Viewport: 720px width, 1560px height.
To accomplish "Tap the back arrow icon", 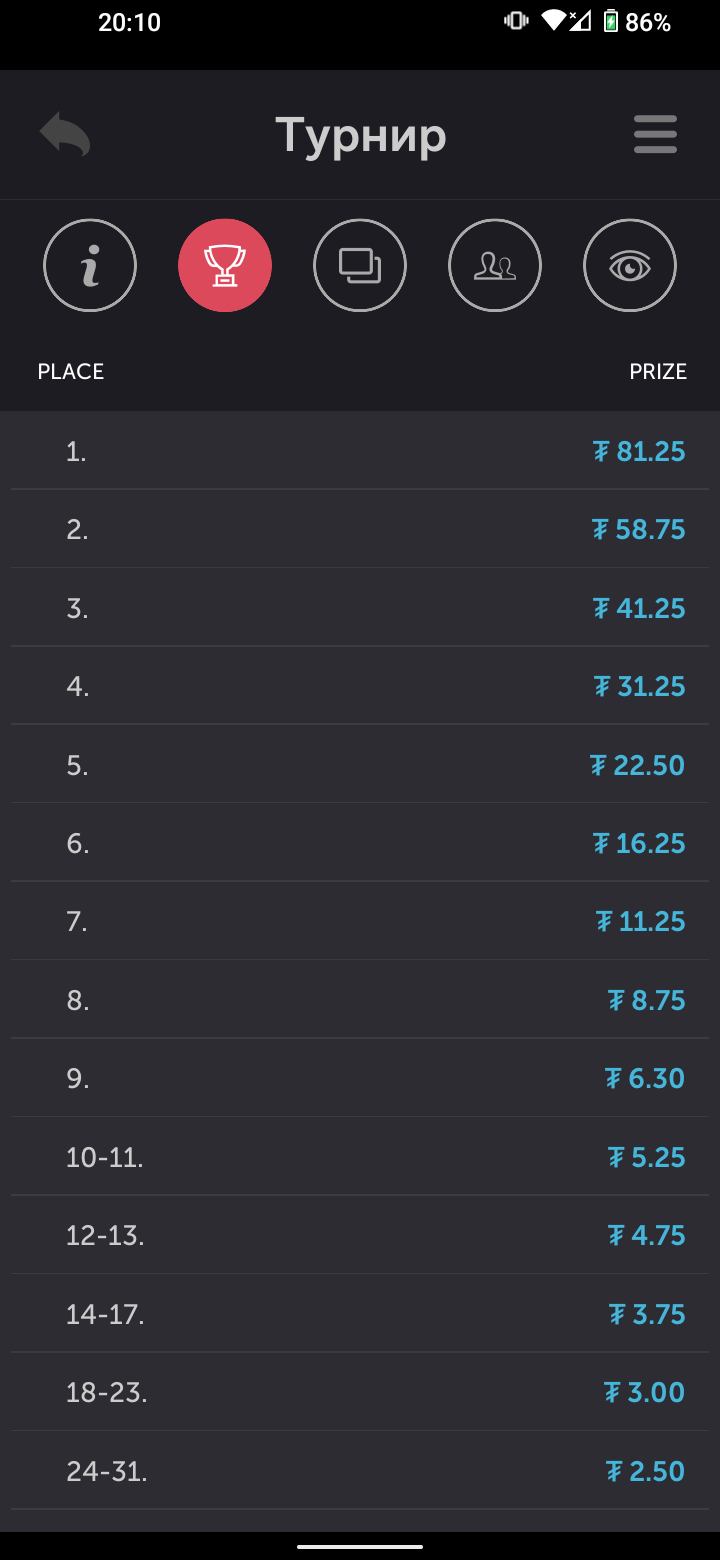I will (x=65, y=134).
